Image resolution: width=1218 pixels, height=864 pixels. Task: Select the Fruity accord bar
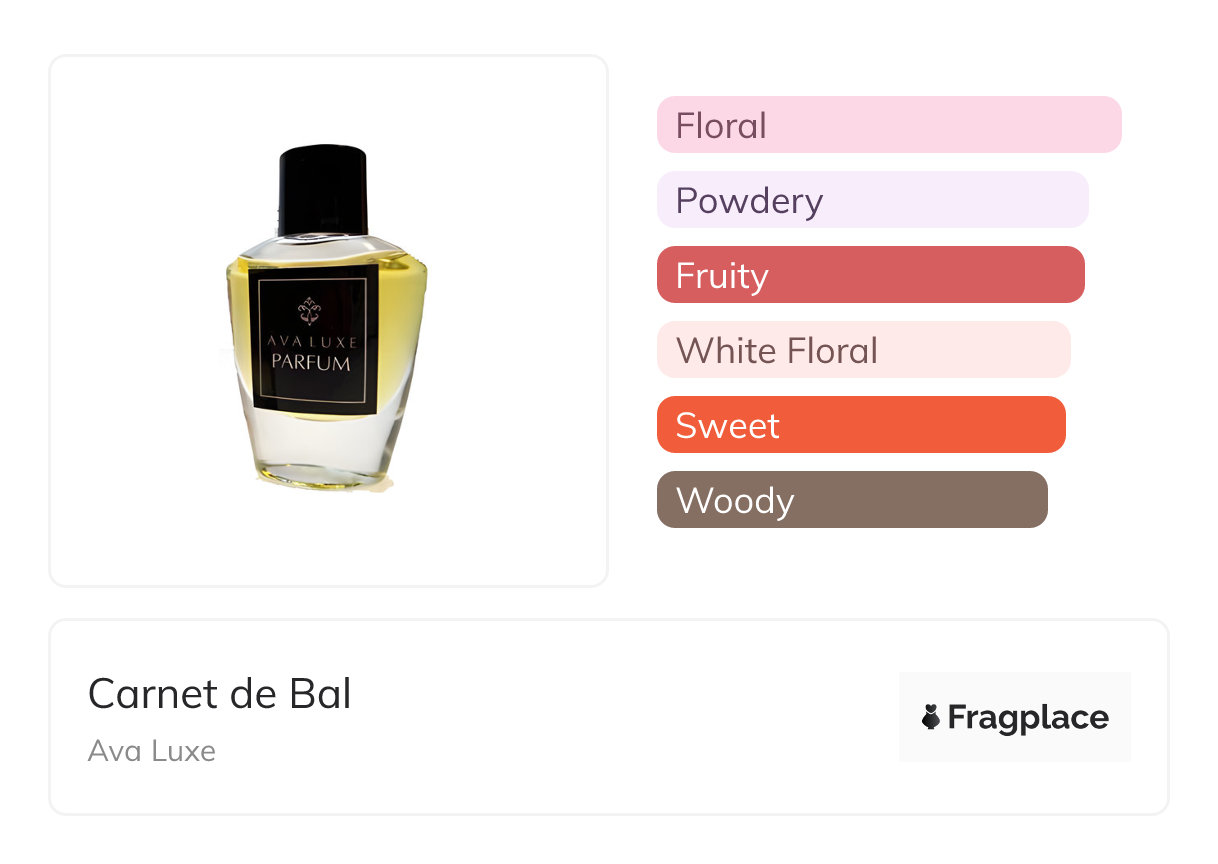tap(870, 275)
